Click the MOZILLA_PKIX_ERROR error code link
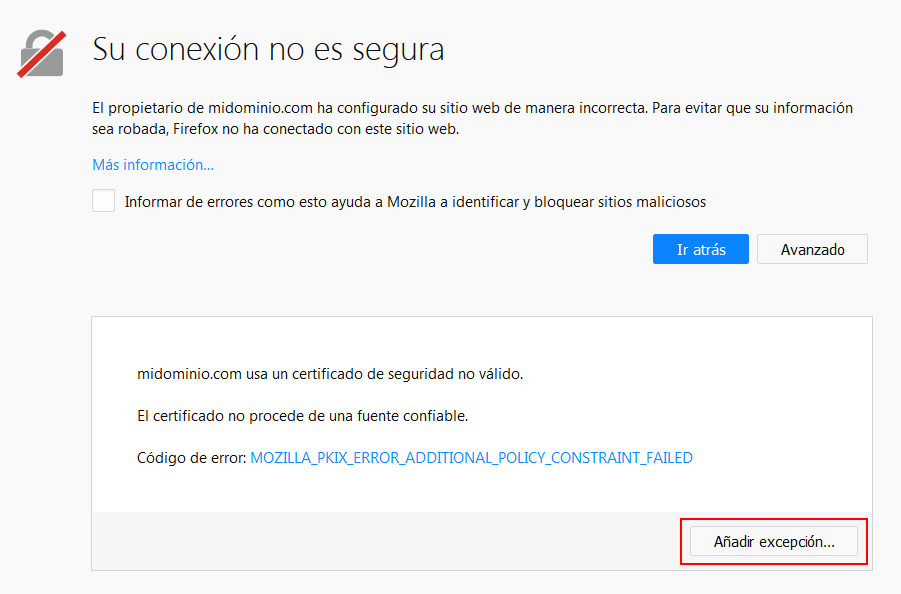Screen dimensions: 901x594 coord(471,458)
